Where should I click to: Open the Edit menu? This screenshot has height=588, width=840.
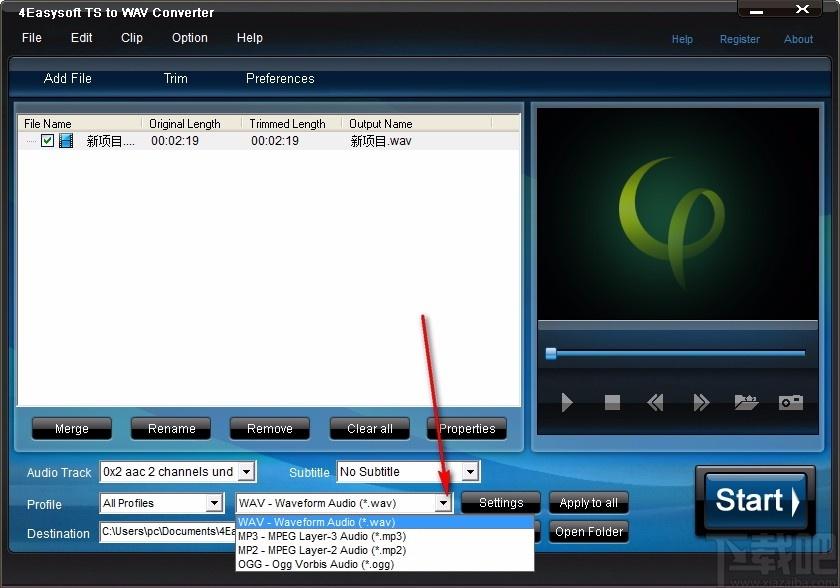click(x=81, y=38)
